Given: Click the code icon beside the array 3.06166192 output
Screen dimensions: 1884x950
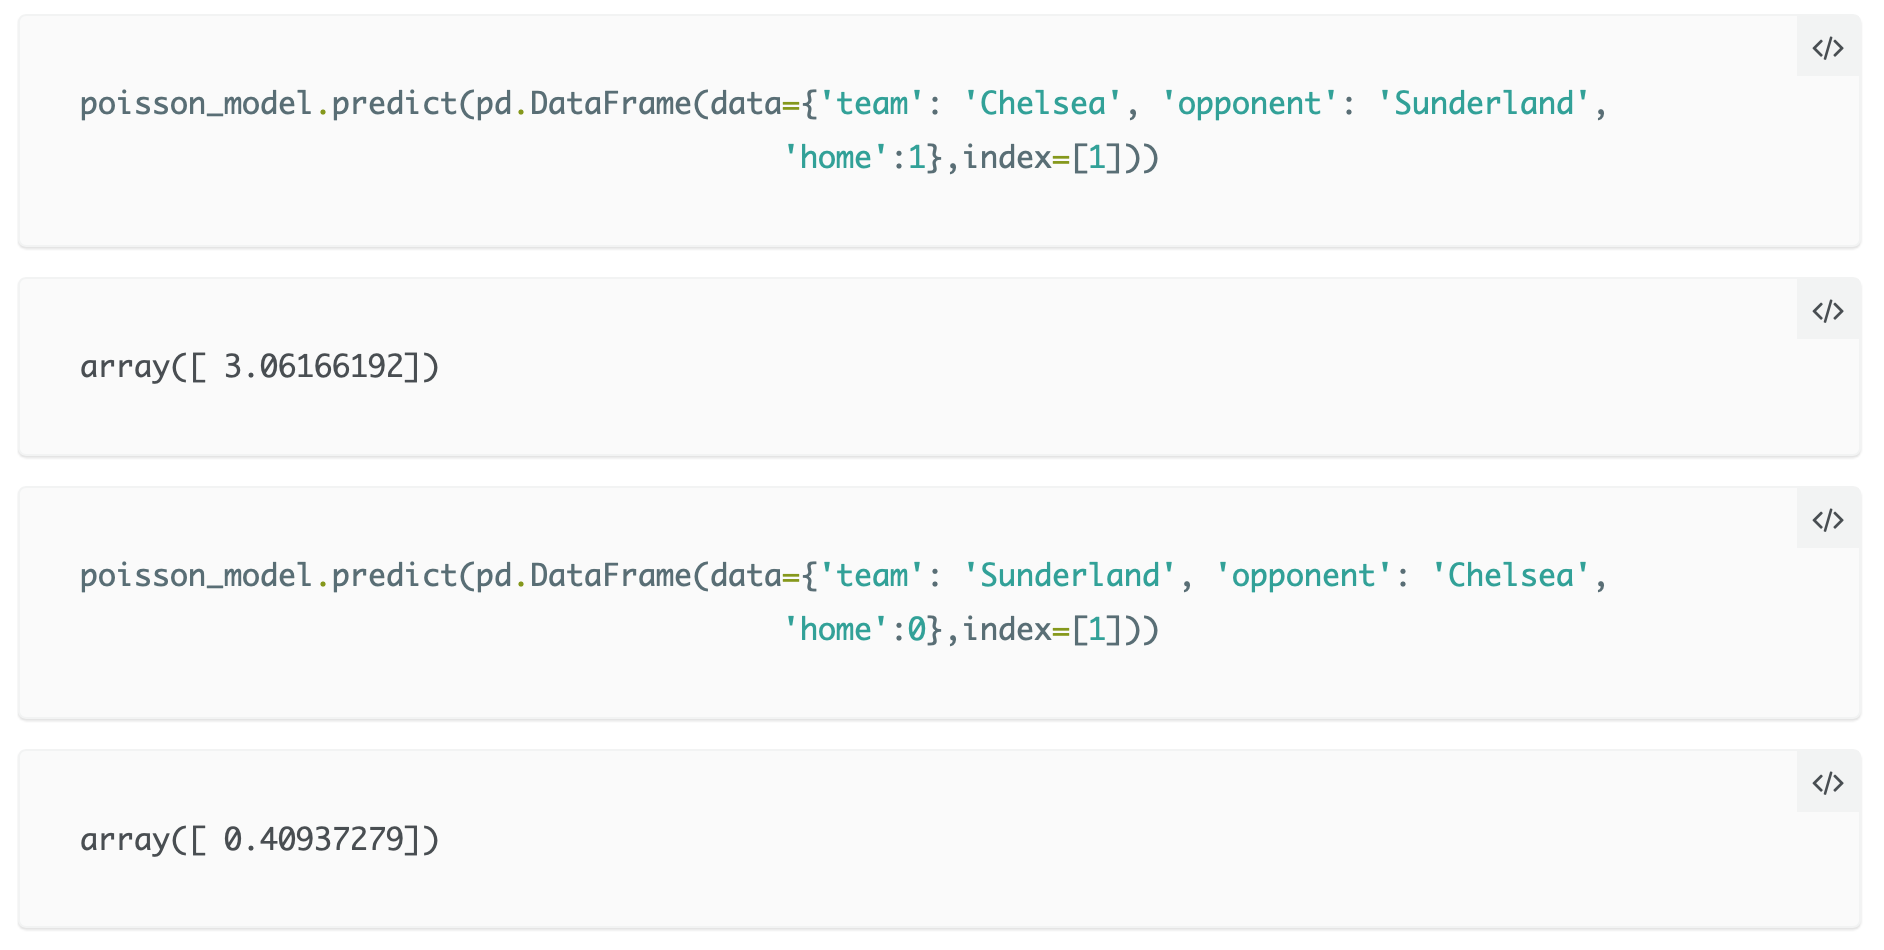Looking at the screenshot, I should click(x=1828, y=311).
